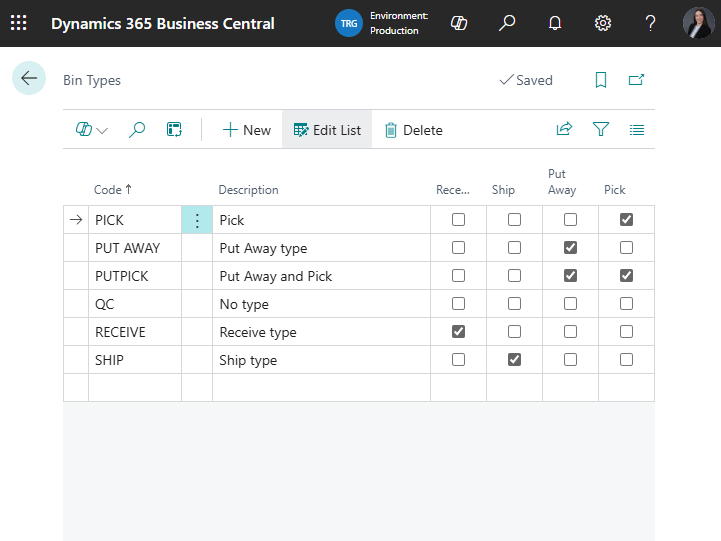The width and height of the screenshot is (721, 541).
Task: Click the top bar search magnifier
Action: (507, 23)
